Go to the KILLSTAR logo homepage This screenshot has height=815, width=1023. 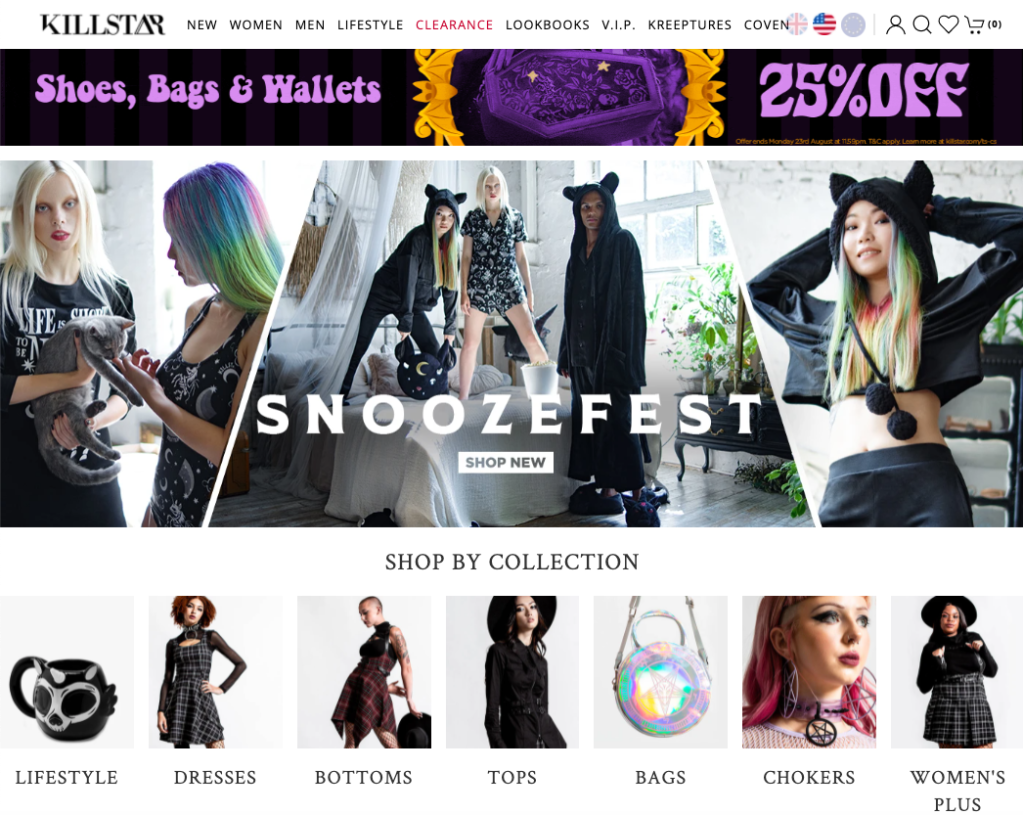click(x=102, y=24)
